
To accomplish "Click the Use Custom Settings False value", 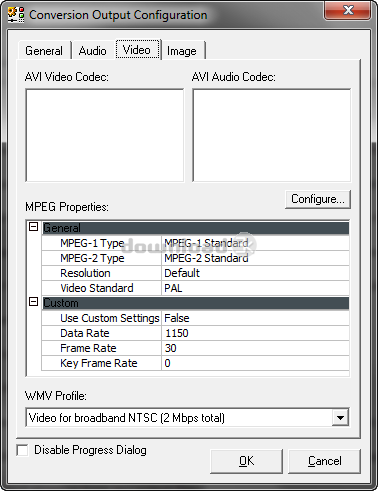I will pyautogui.click(x=255, y=318).
